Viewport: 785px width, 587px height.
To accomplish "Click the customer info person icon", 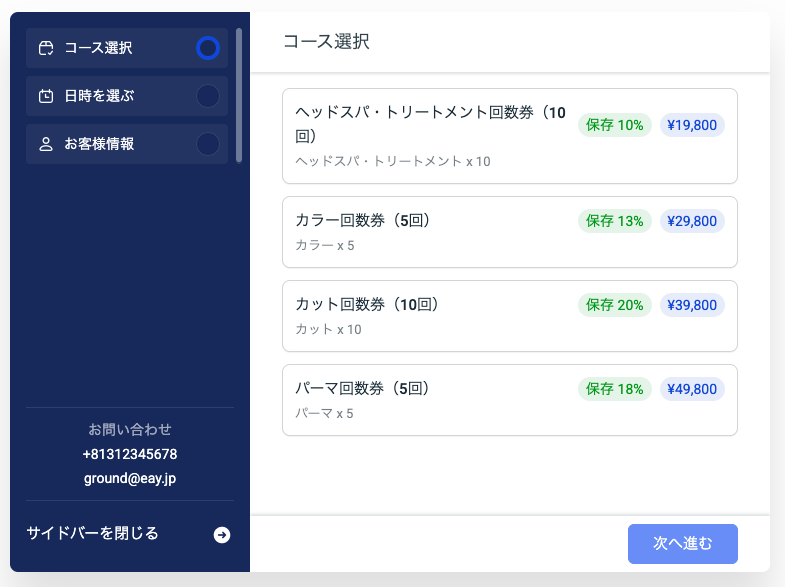I will point(46,144).
